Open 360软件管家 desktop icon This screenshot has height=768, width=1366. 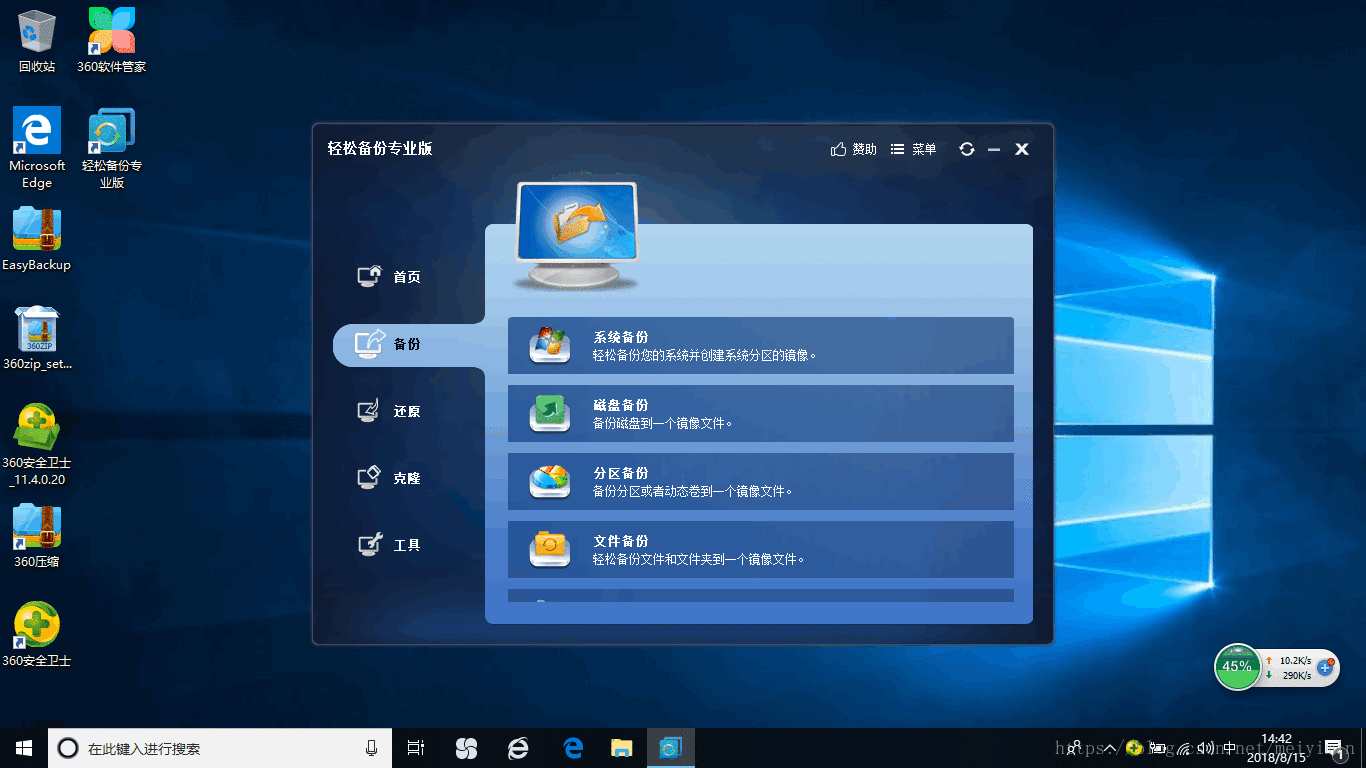click(112, 40)
